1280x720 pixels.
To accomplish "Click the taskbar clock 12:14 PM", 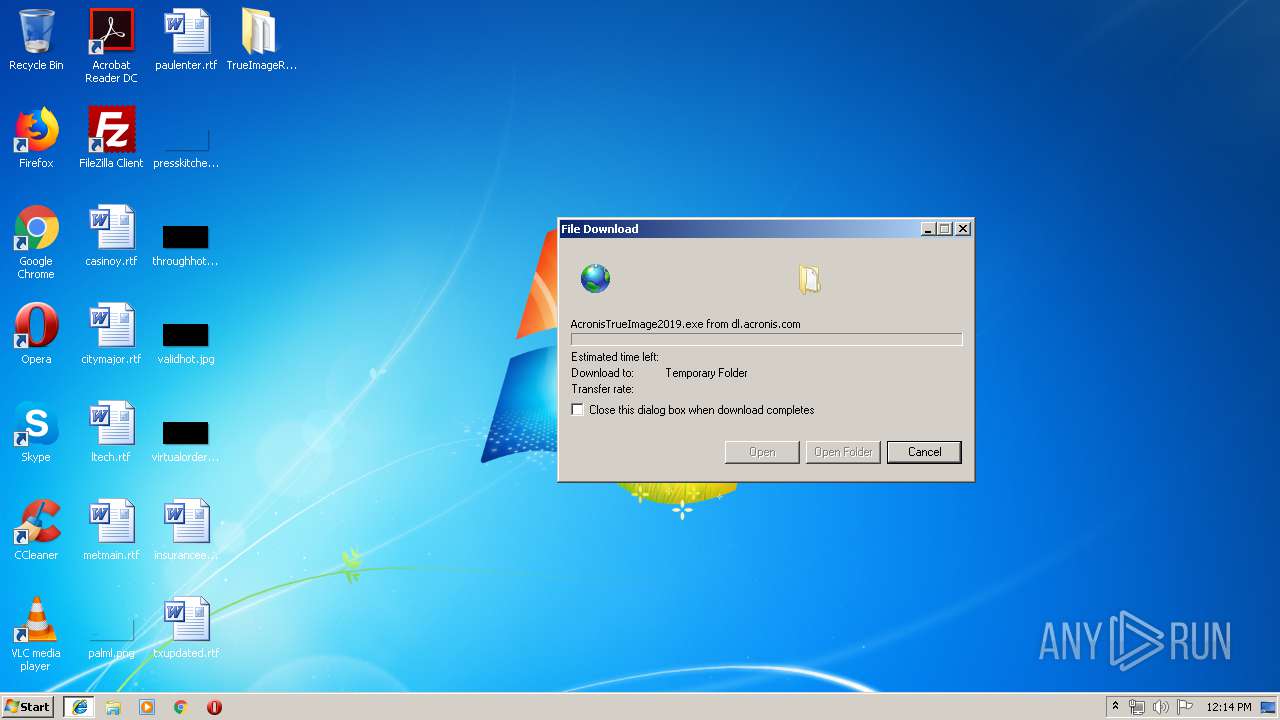I will pyautogui.click(x=1228, y=707).
